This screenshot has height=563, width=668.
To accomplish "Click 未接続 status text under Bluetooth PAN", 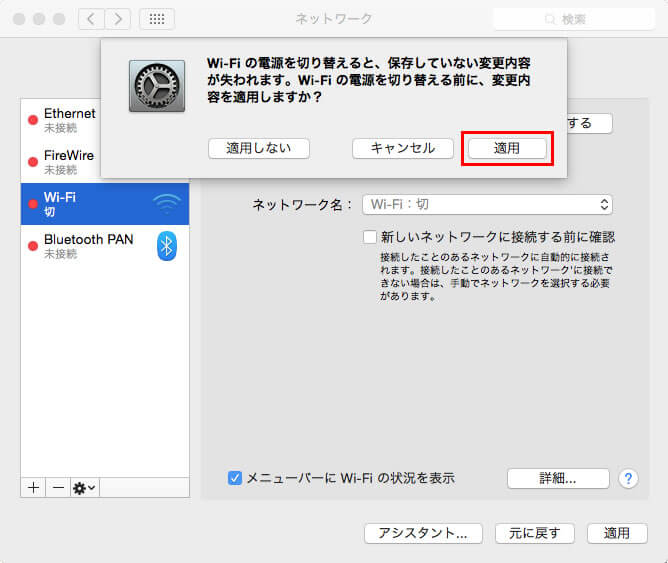I will 60,254.
